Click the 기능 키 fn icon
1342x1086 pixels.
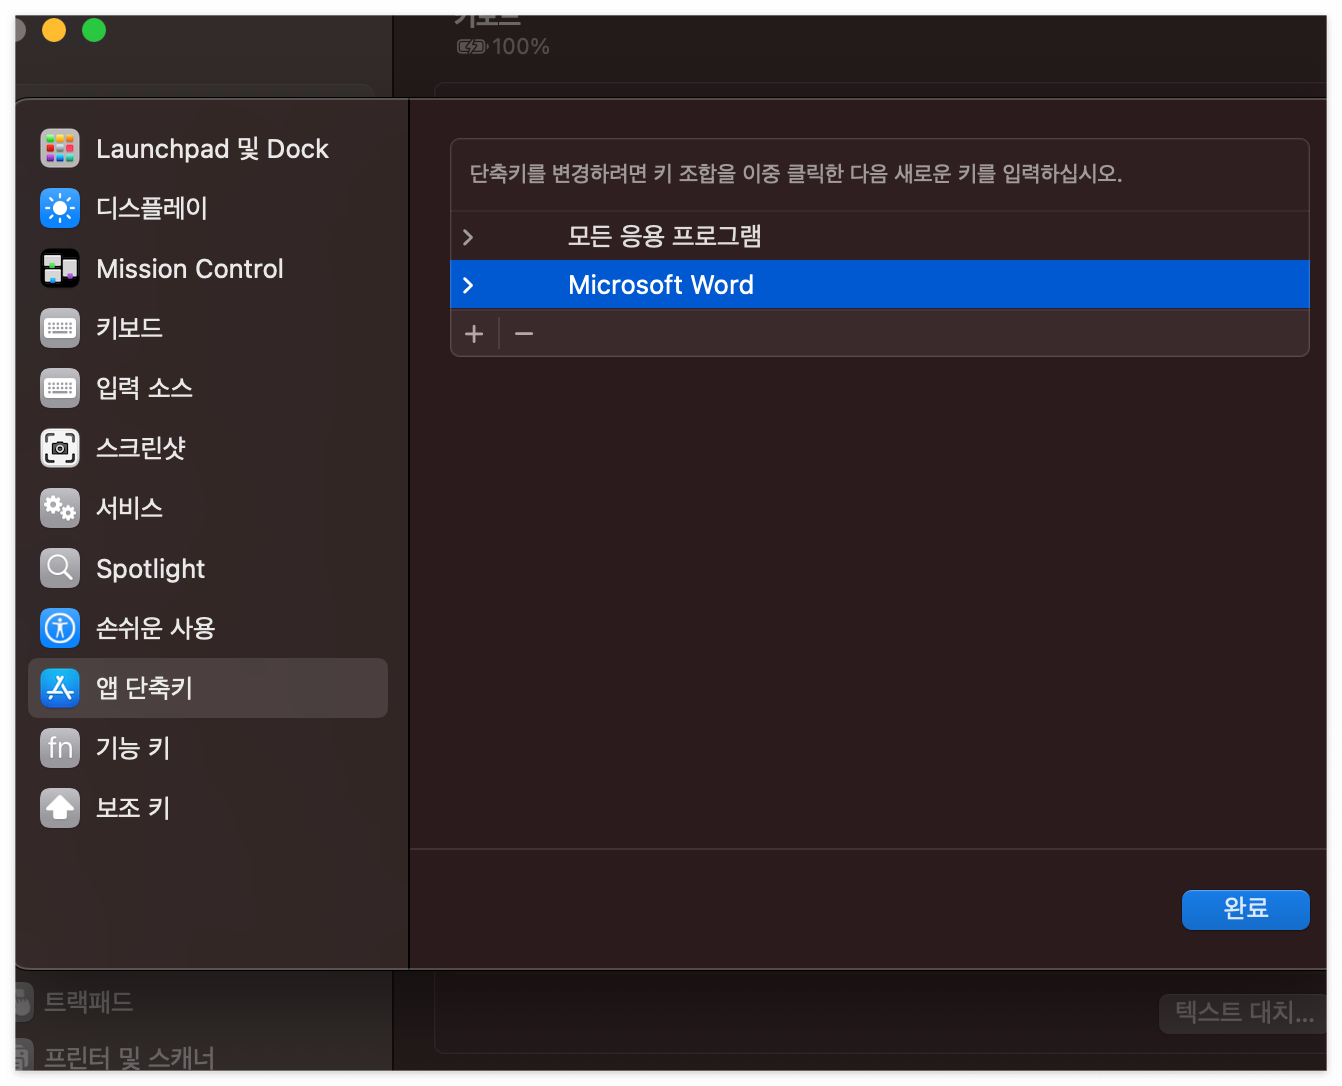click(60, 748)
